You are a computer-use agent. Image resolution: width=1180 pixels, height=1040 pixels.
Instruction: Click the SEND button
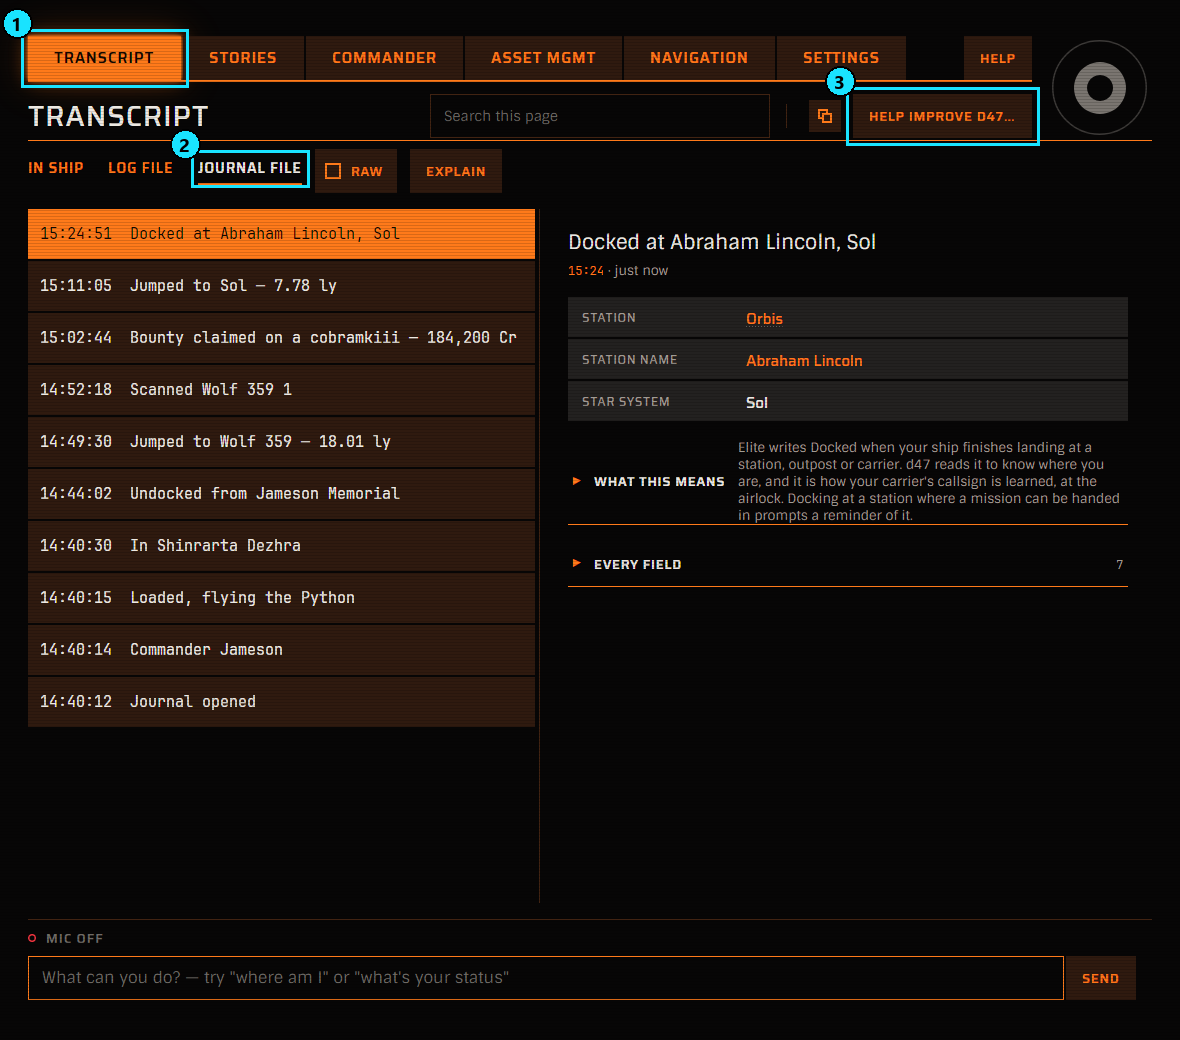[1100, 978]
